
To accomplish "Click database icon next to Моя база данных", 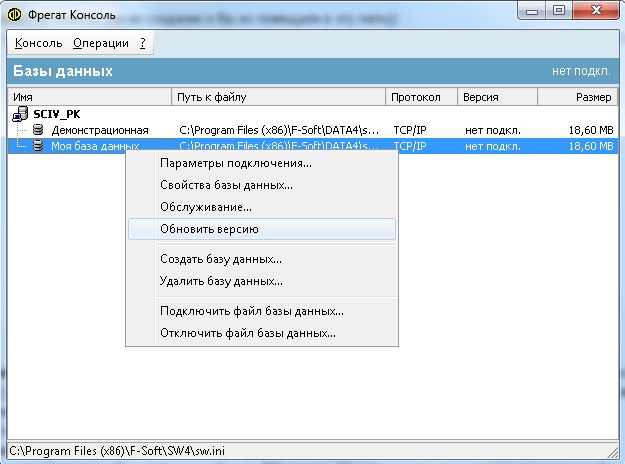I will pyautogui.click(x=38, y=145).
